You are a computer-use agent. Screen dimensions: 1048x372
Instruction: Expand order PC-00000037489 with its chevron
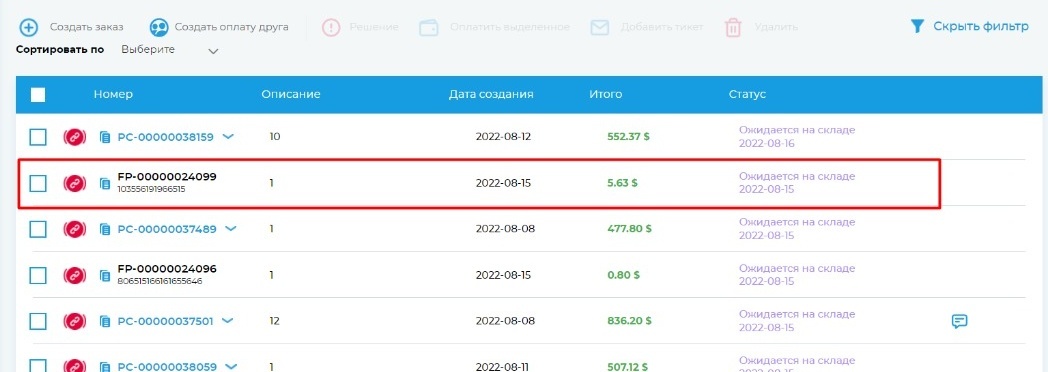coord(231,228)
